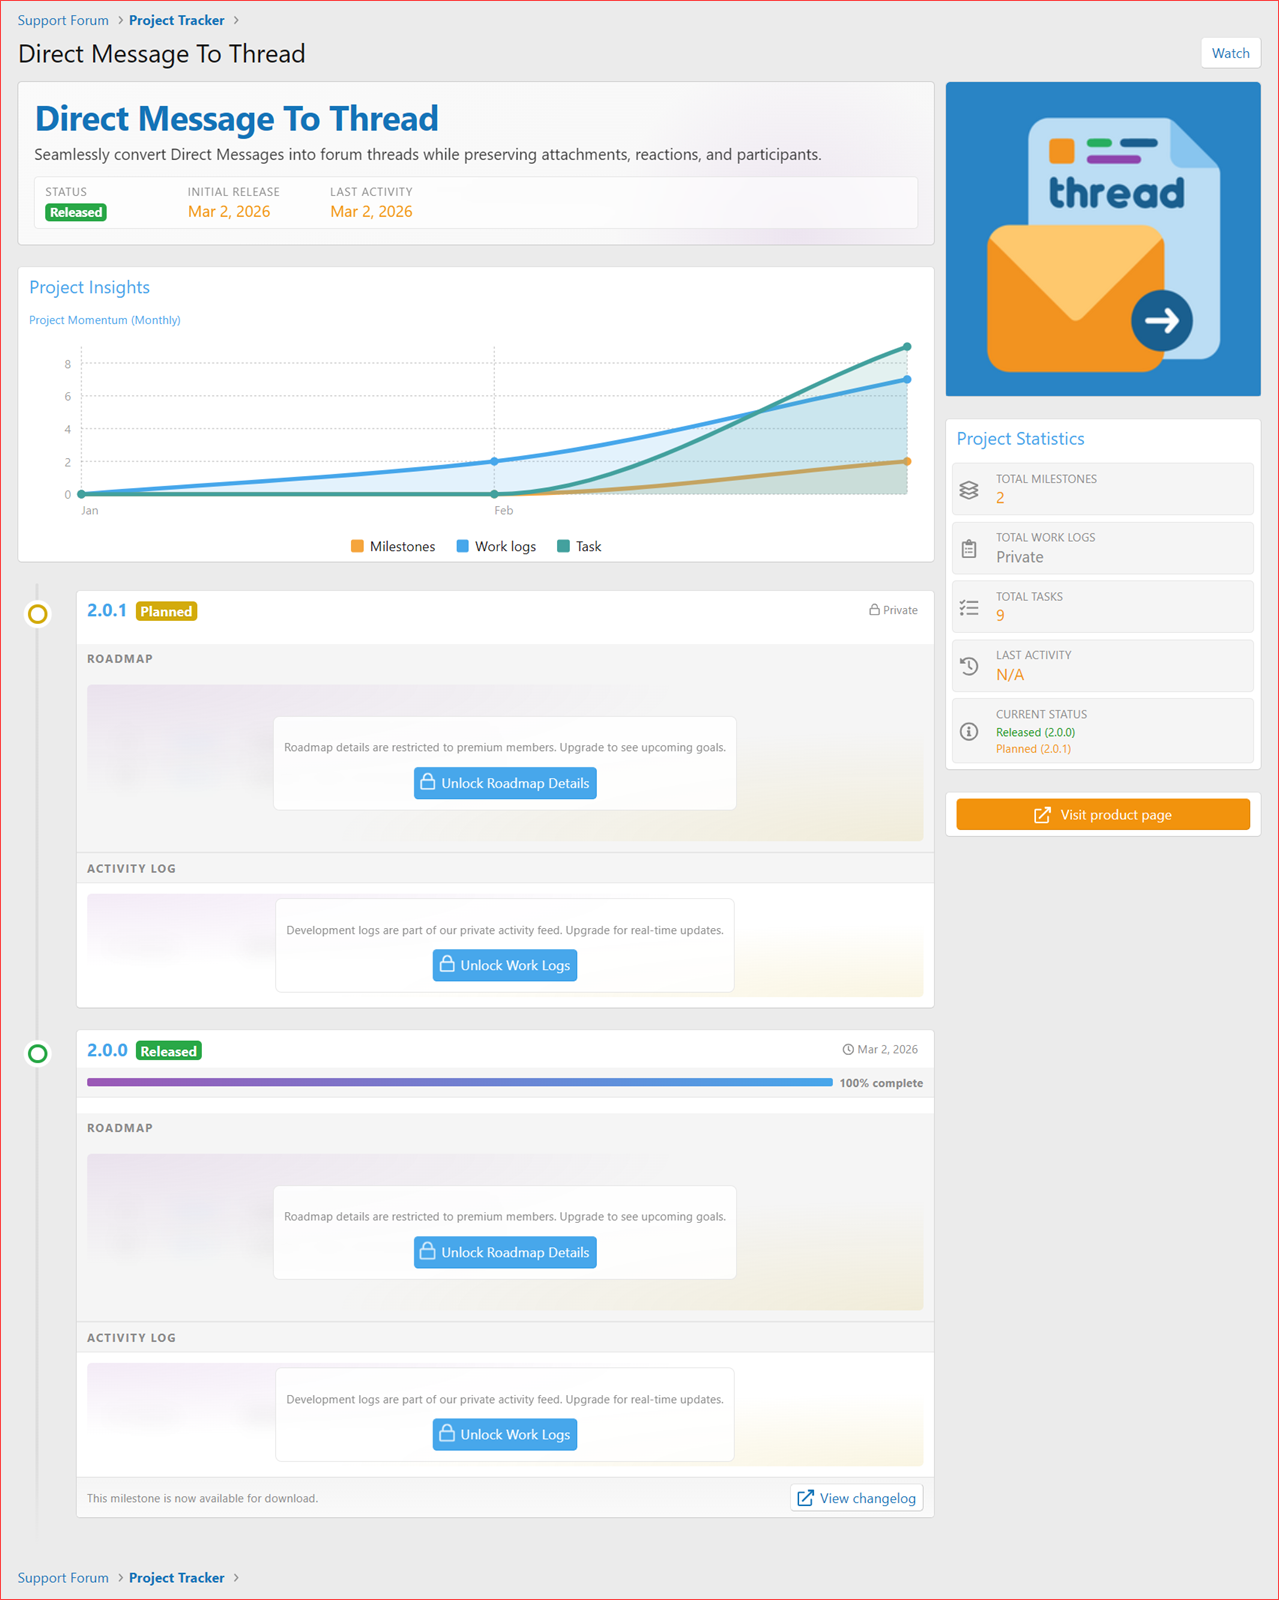Click the Planned badge next to 2.0.1
Screen dimensions: 1279x1600
click(166, 611)
